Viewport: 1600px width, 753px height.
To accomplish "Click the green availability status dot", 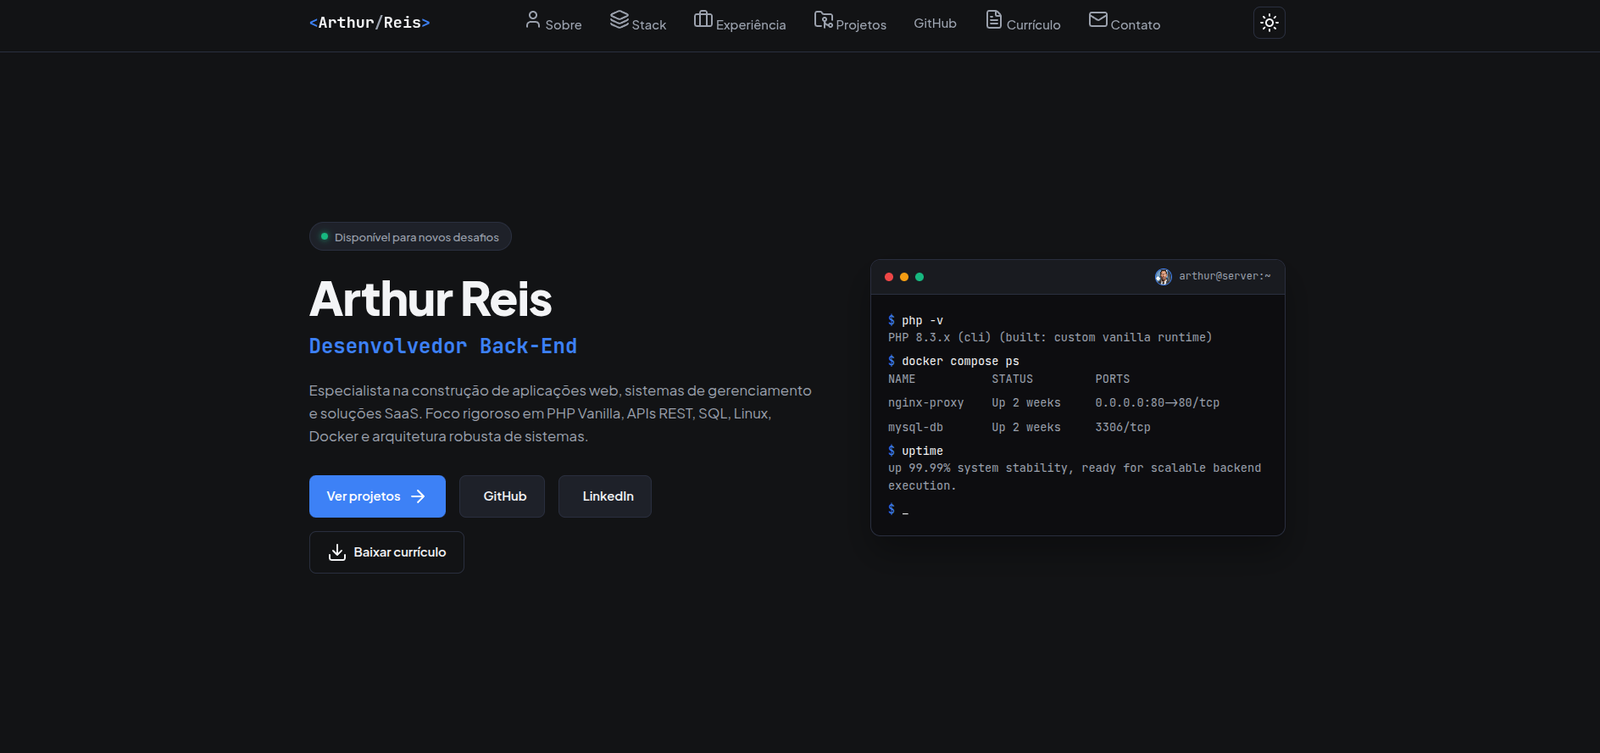I will pyautogui.click(x=324, y=237).
